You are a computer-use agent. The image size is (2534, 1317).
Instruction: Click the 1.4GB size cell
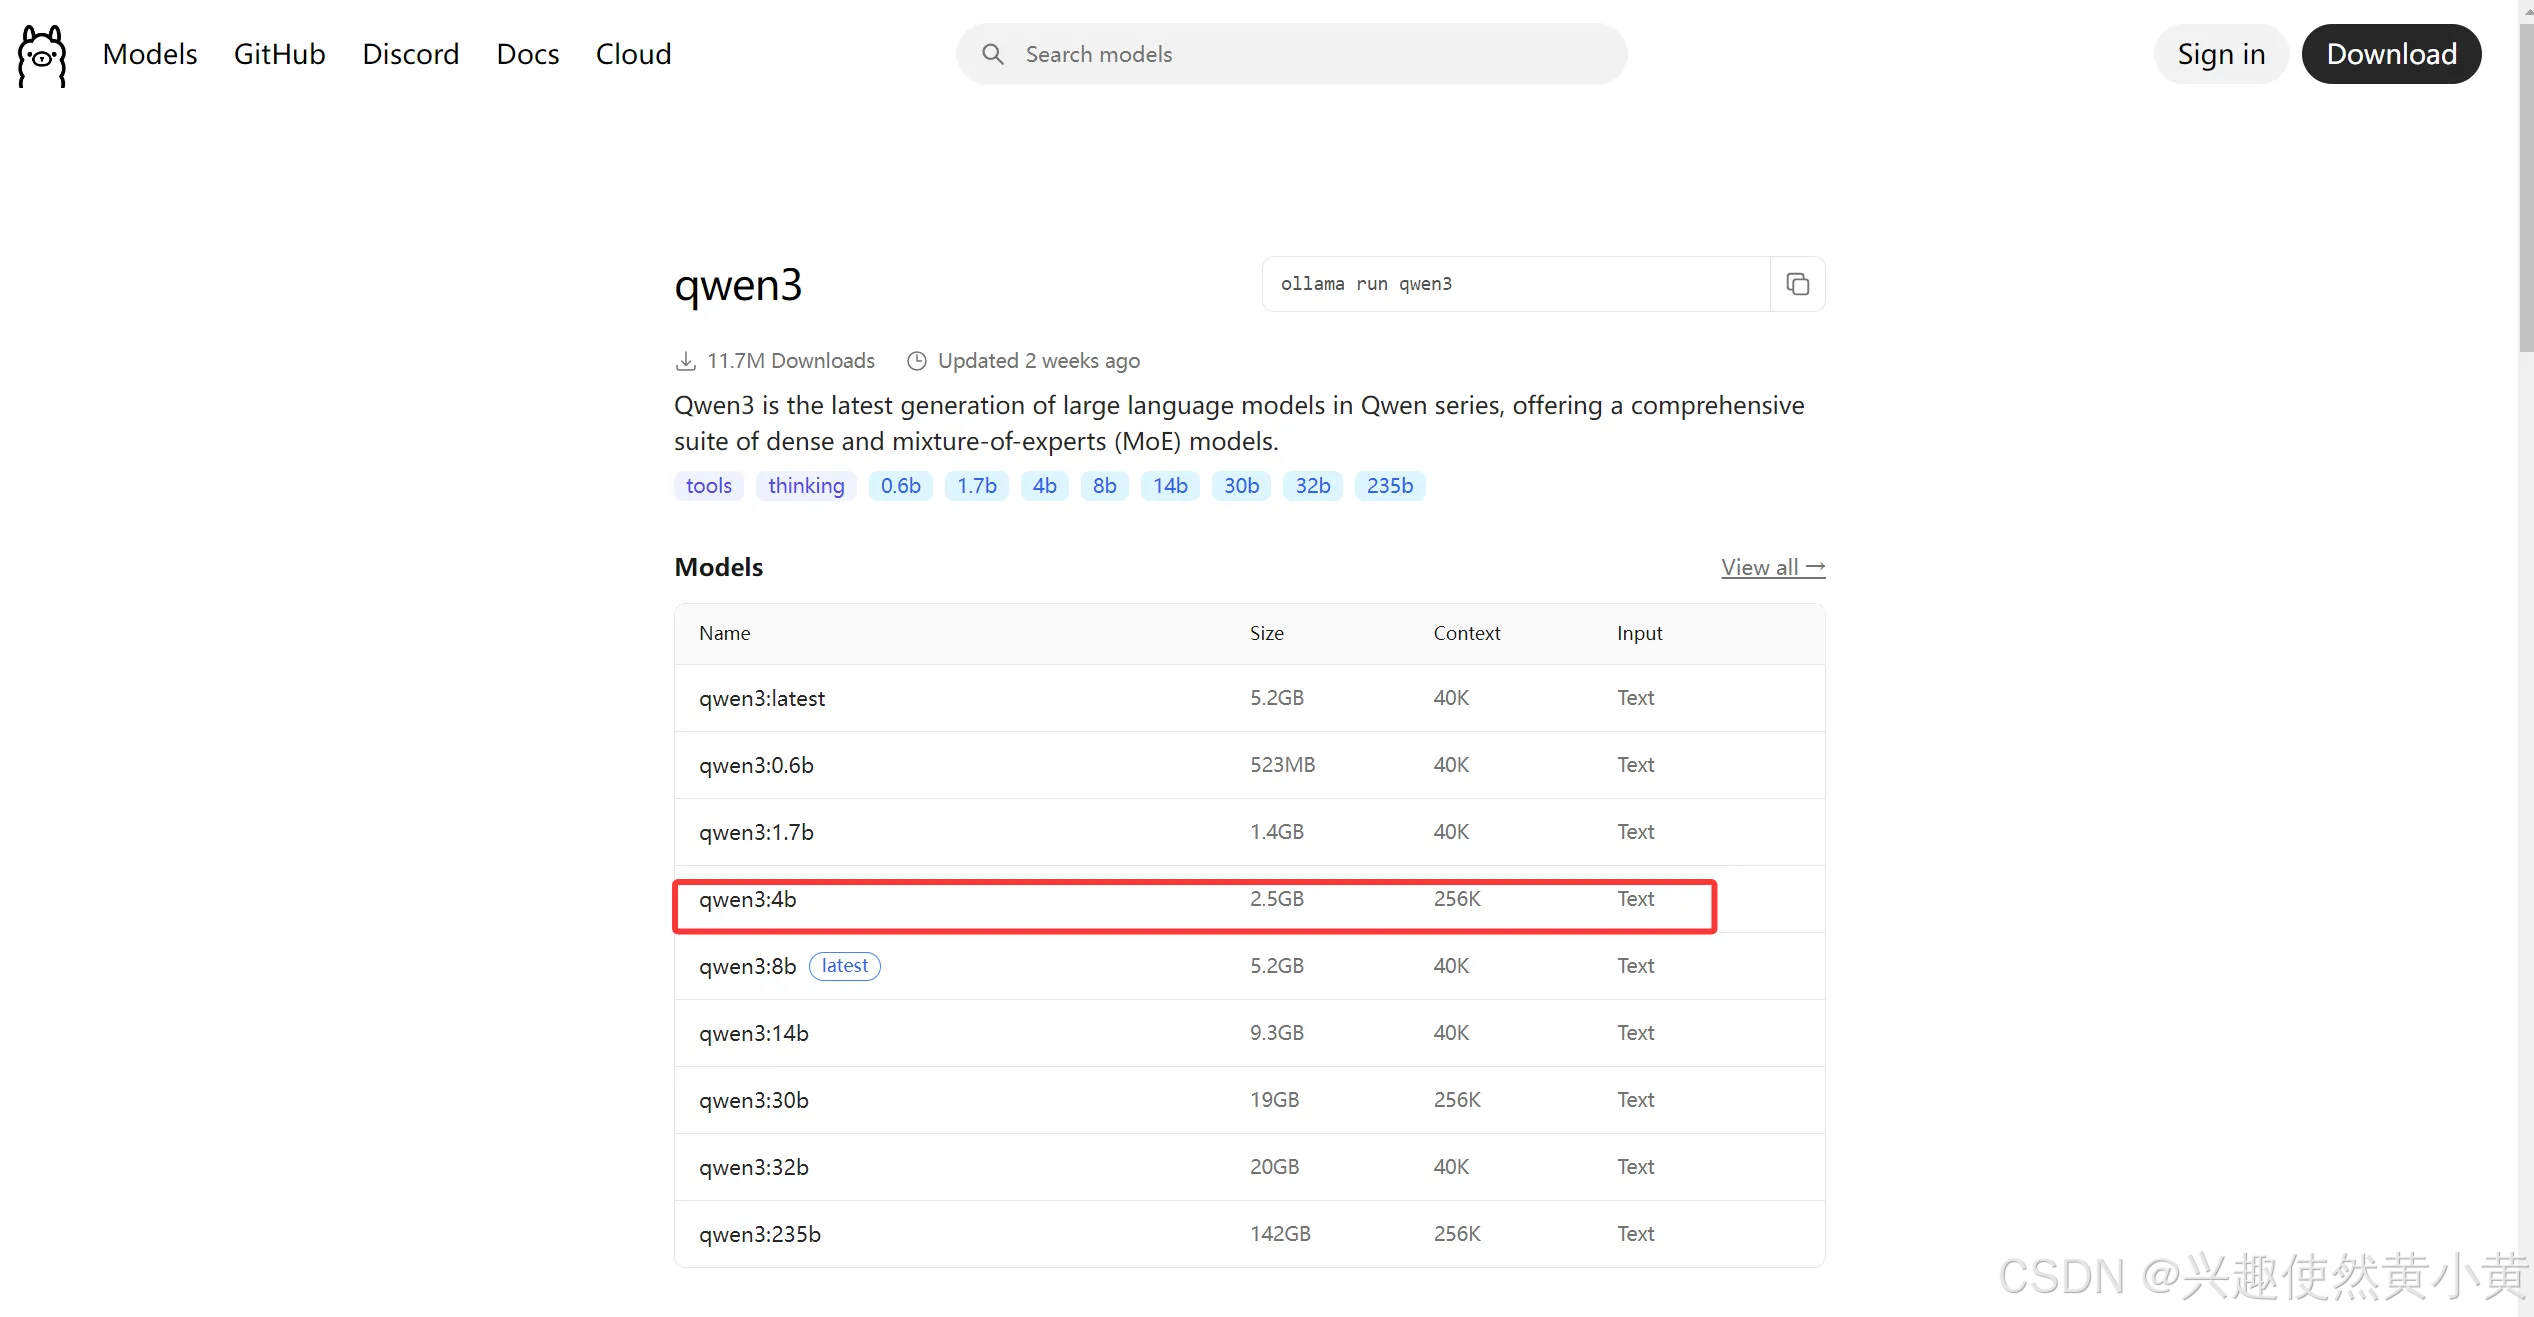pyautogui.click(x=1276, y=832)
